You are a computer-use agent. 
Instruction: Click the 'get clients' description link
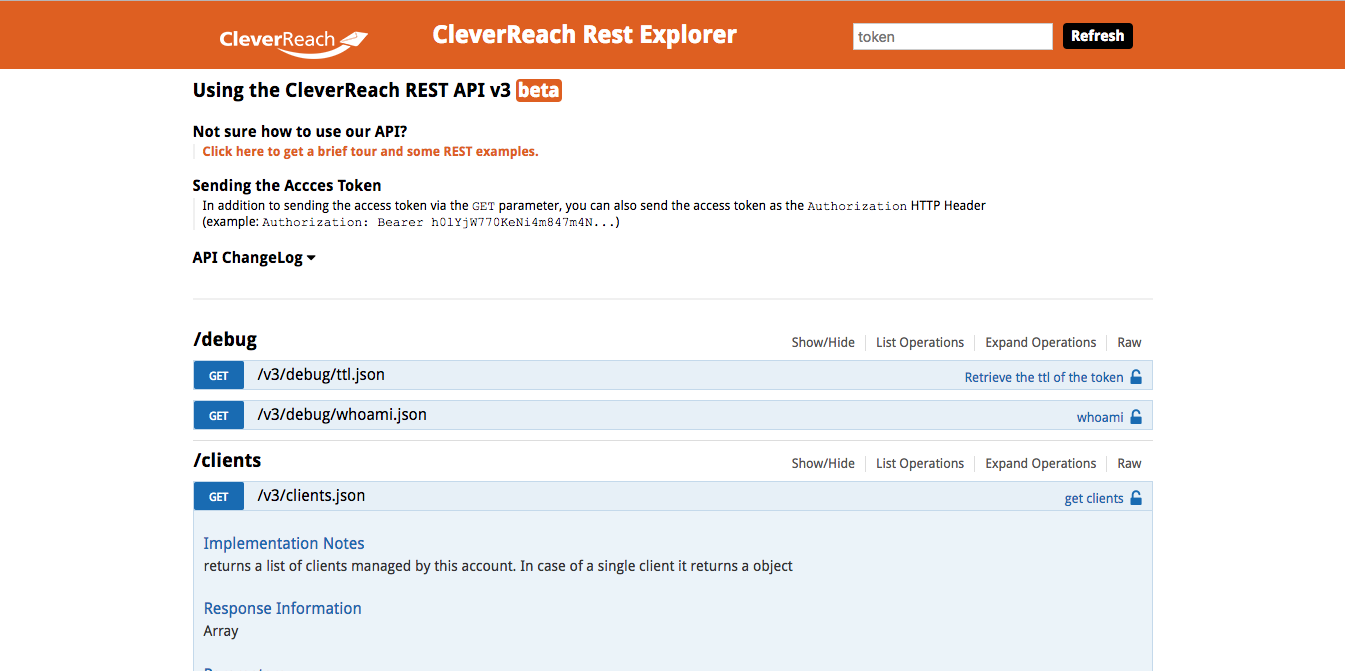(x=1094, y=498)
